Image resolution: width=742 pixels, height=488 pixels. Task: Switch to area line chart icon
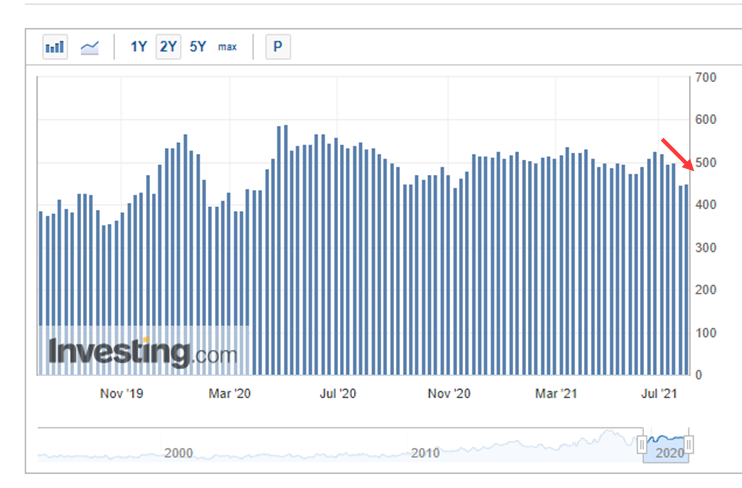click(90, 47)
